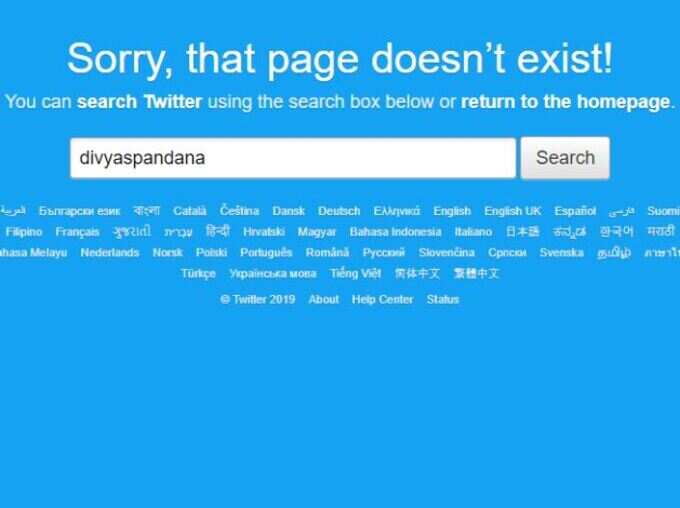
Task: Focus the search box containing divyaspandana
Action: [x=293, y=158]
